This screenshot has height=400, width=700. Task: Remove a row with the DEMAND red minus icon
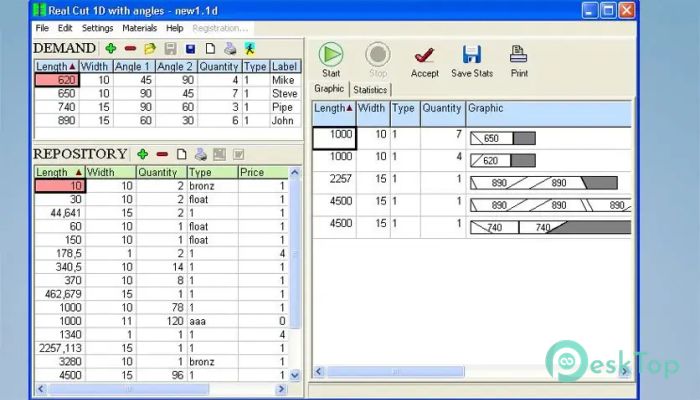click(130, 48)
